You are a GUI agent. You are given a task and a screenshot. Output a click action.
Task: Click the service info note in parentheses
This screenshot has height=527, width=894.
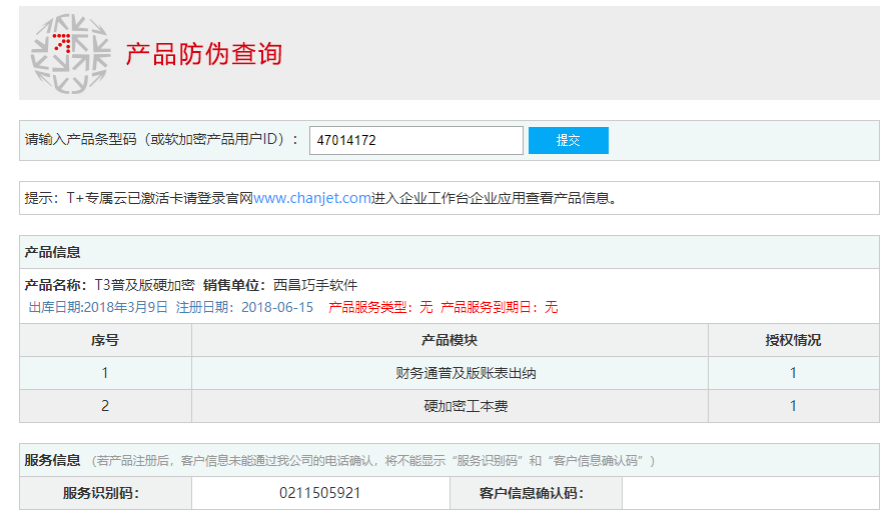tap(373, 461)
